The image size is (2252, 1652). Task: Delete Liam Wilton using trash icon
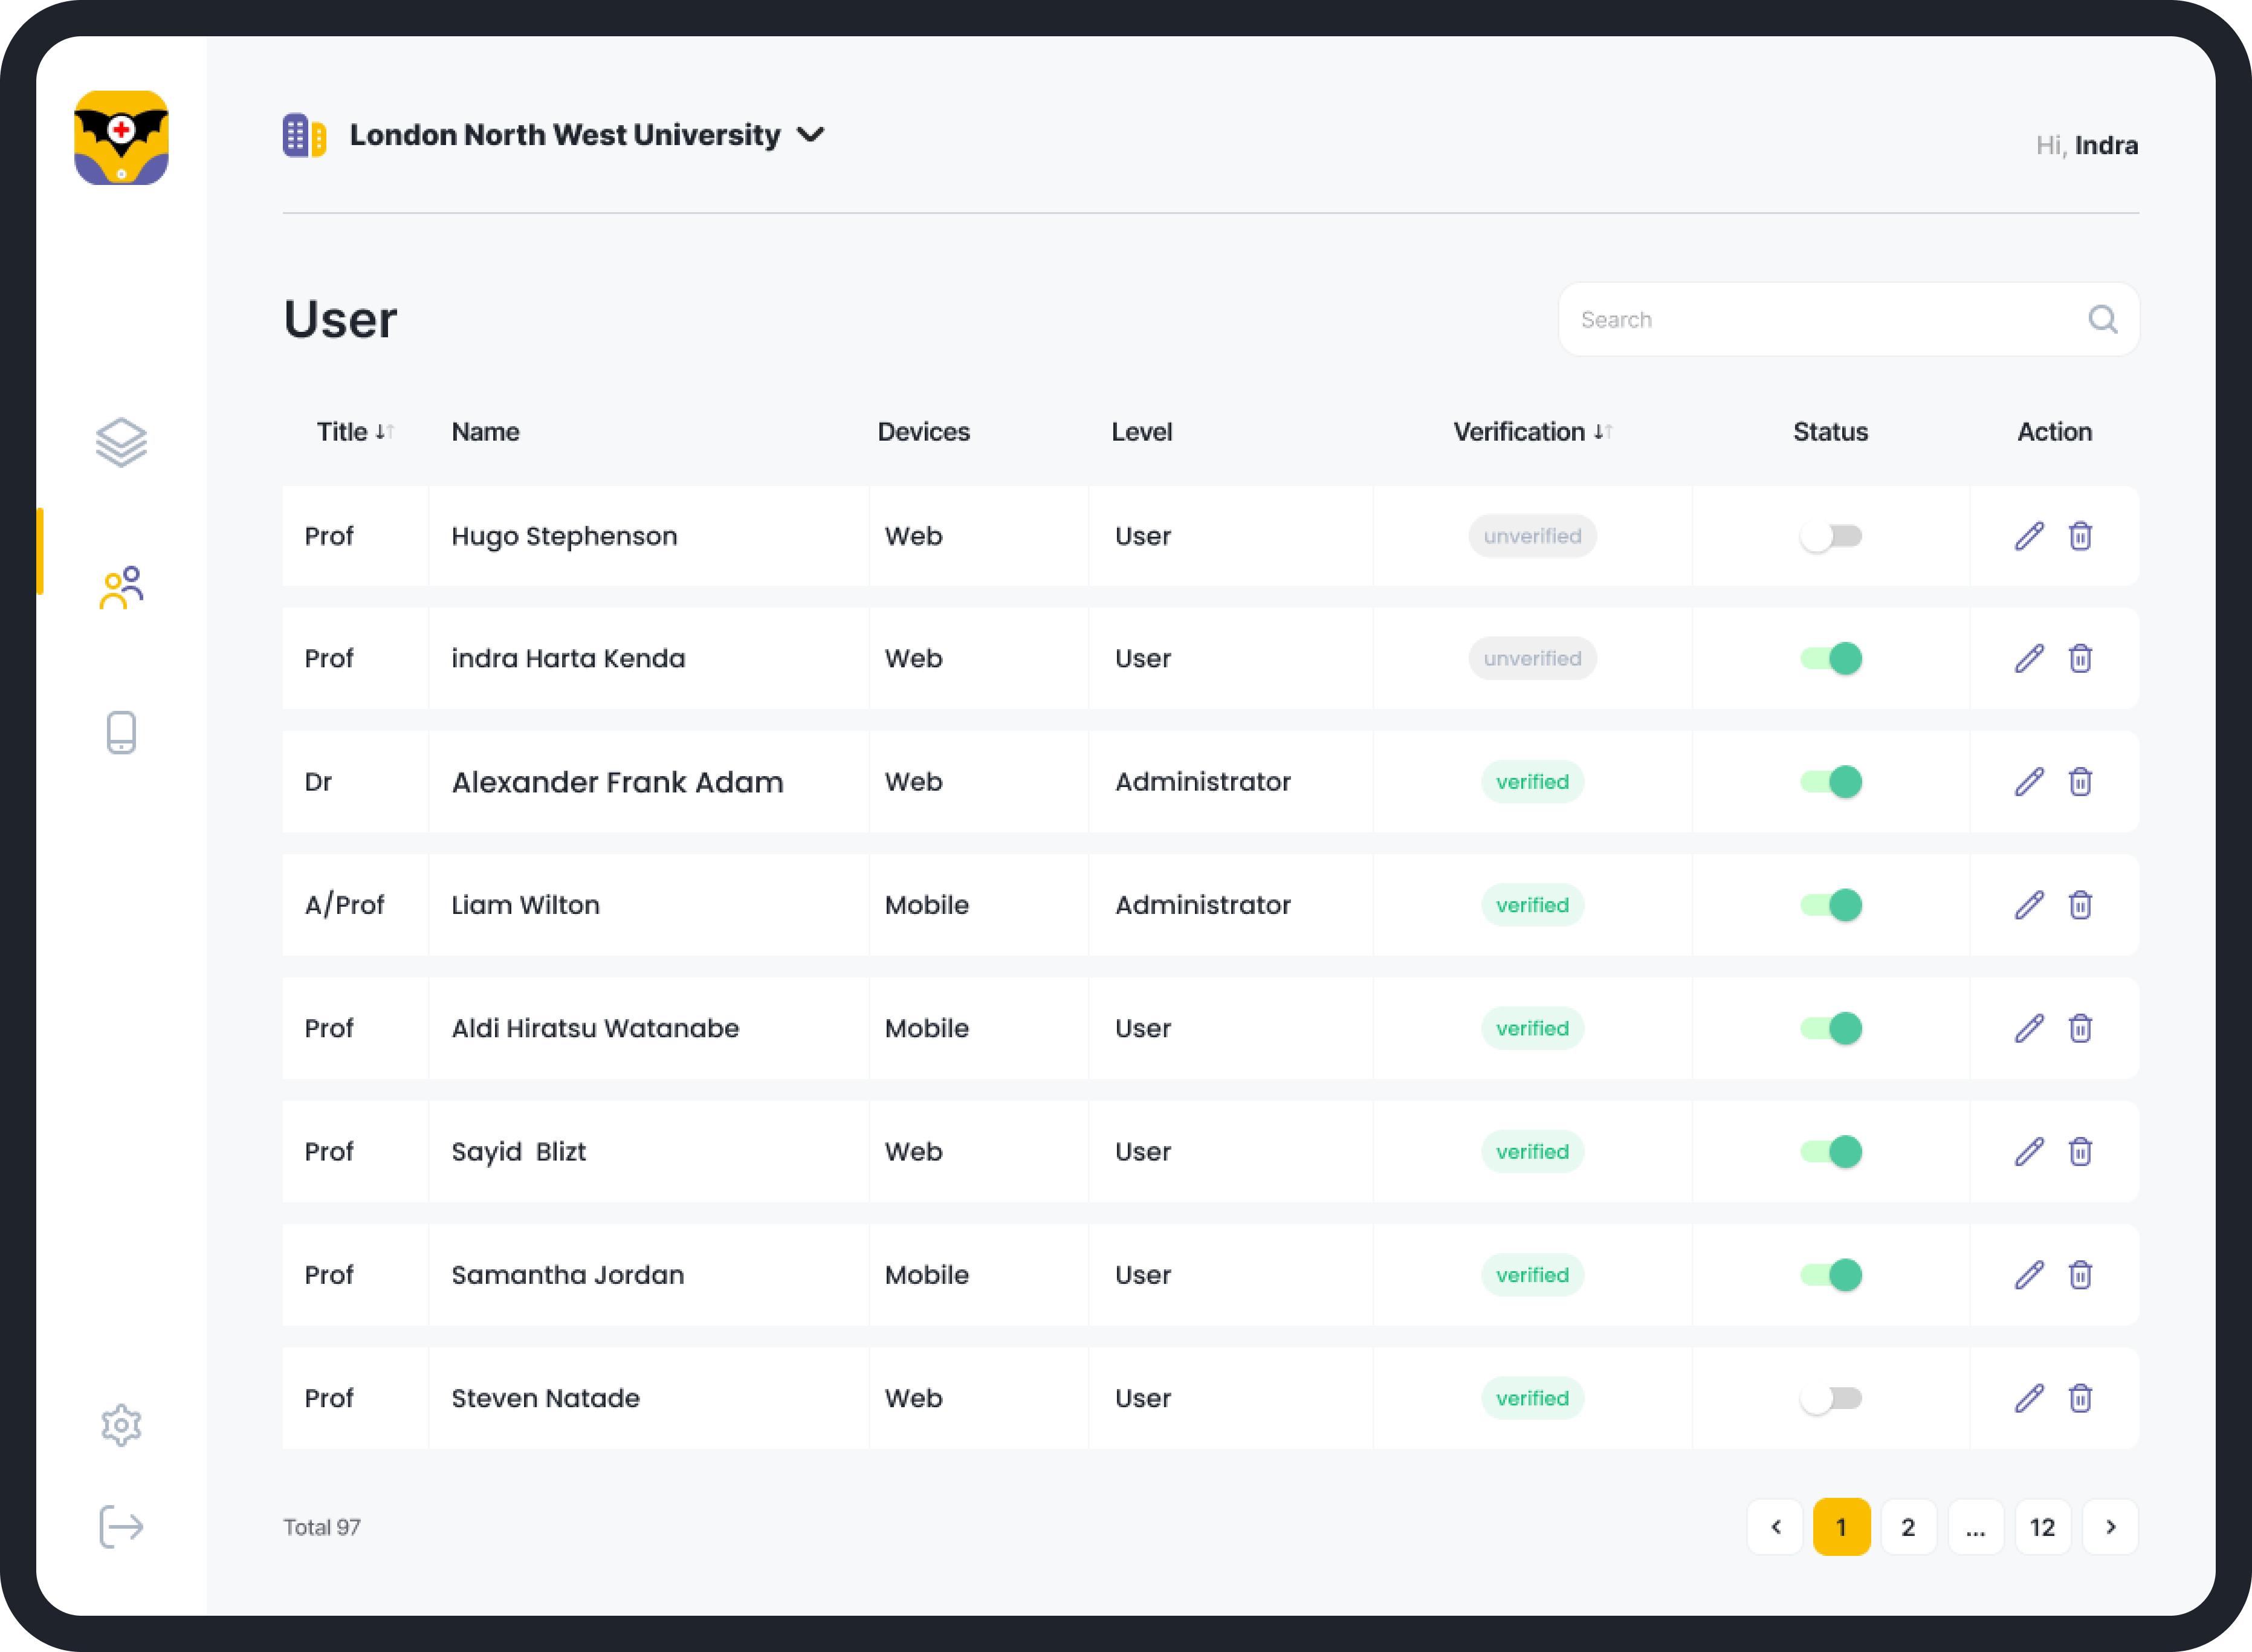pyautogui.click(x=2080, y=905)
